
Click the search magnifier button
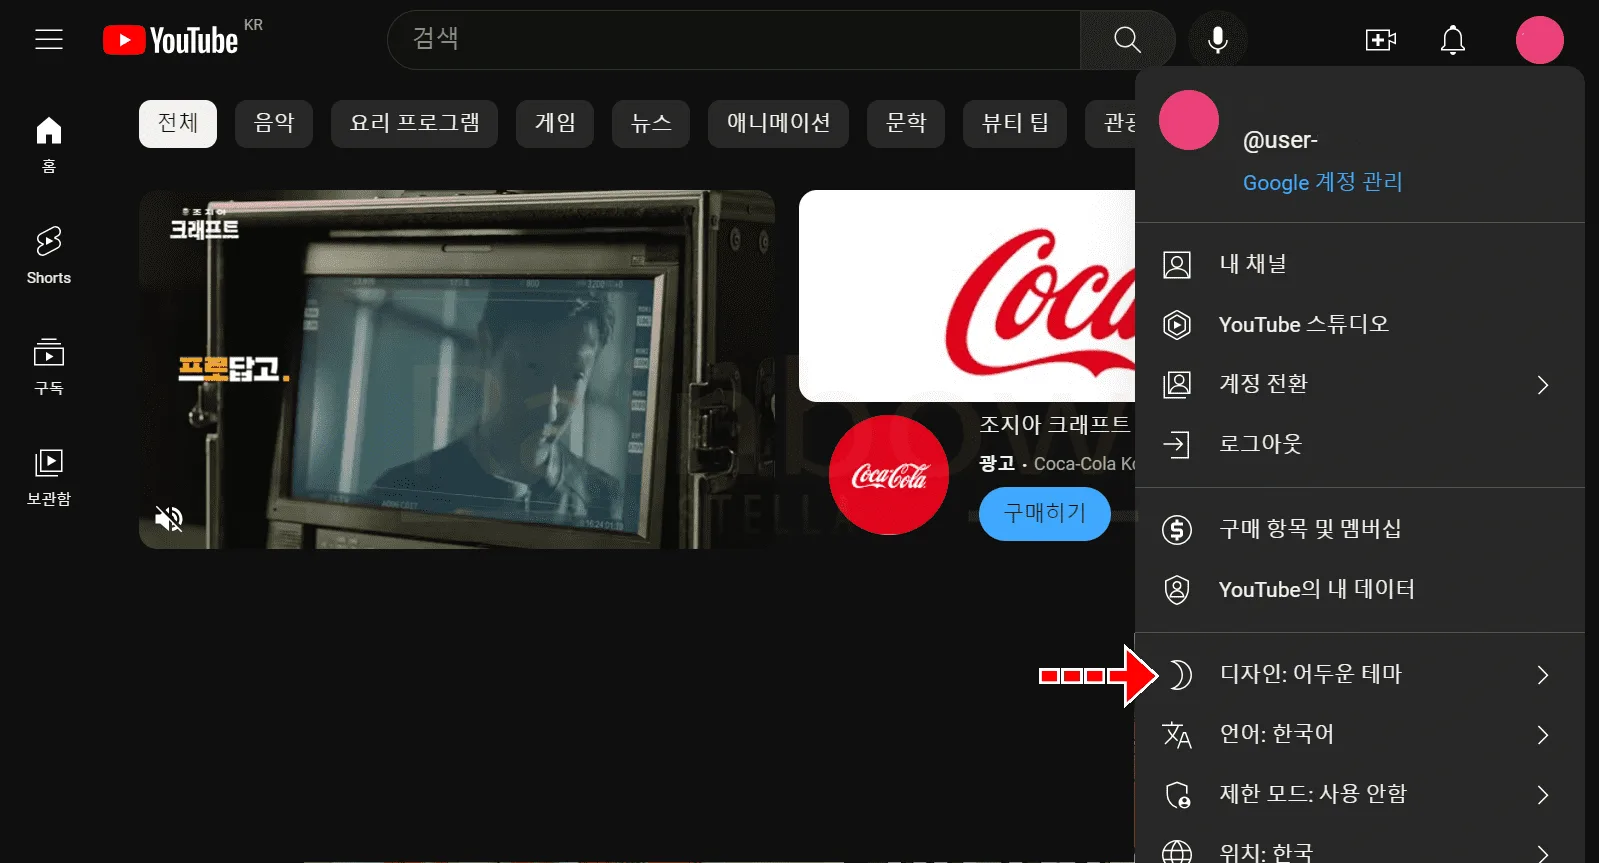click(1127, 40)
